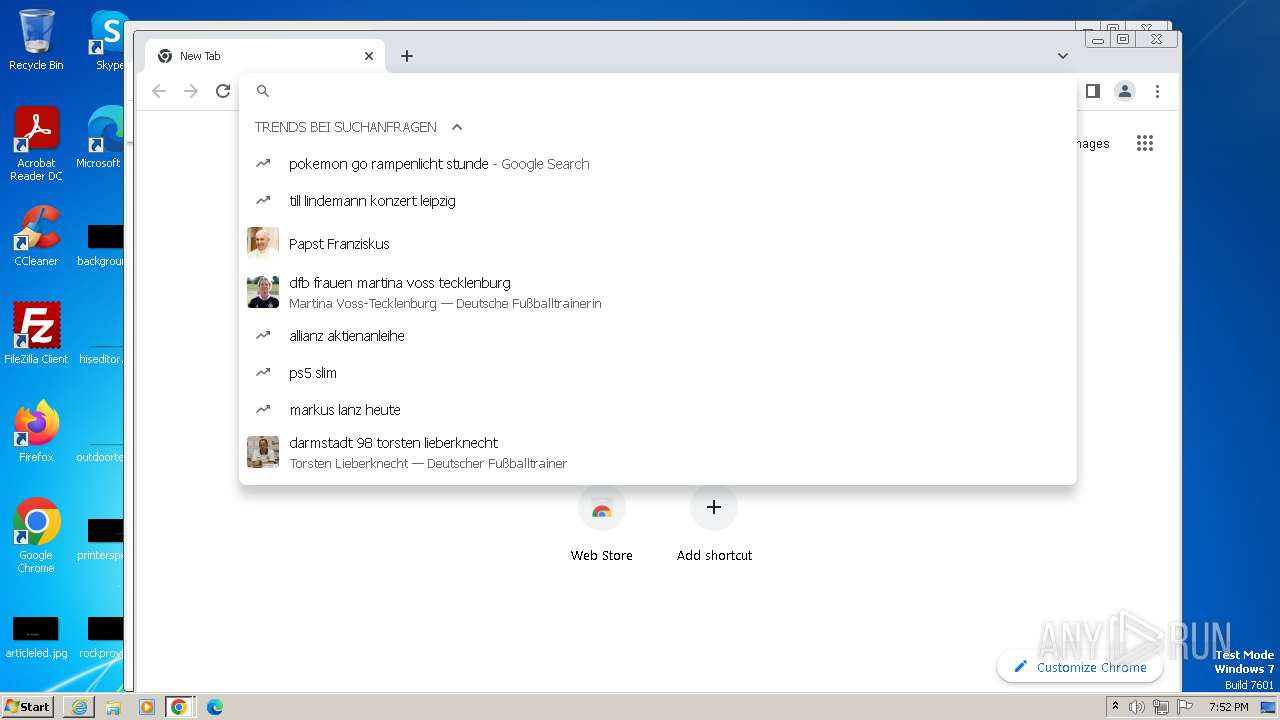The height and width of the screenshot is (720, 1280).
Task: Select suggestion allianz aktienanleihe
Action: click(x=658, y=336)
